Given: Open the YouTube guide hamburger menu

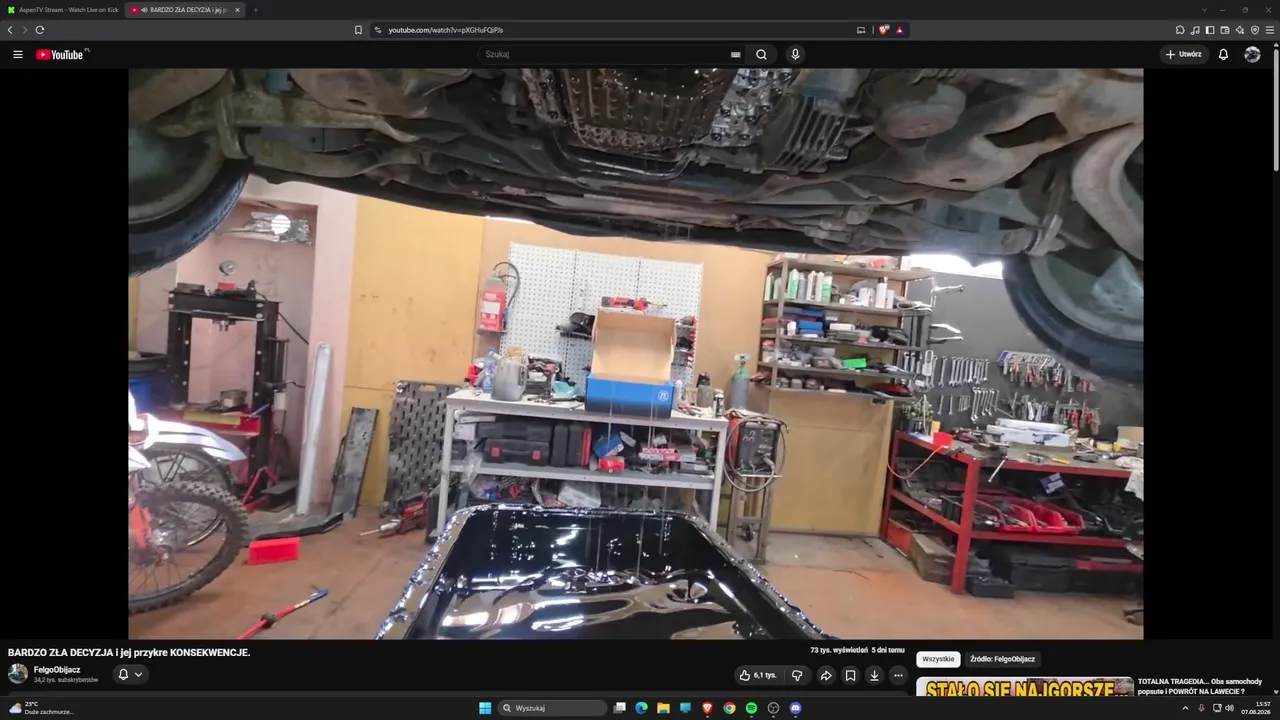Looking at the screenshot, I should click(x=18, y=55).
